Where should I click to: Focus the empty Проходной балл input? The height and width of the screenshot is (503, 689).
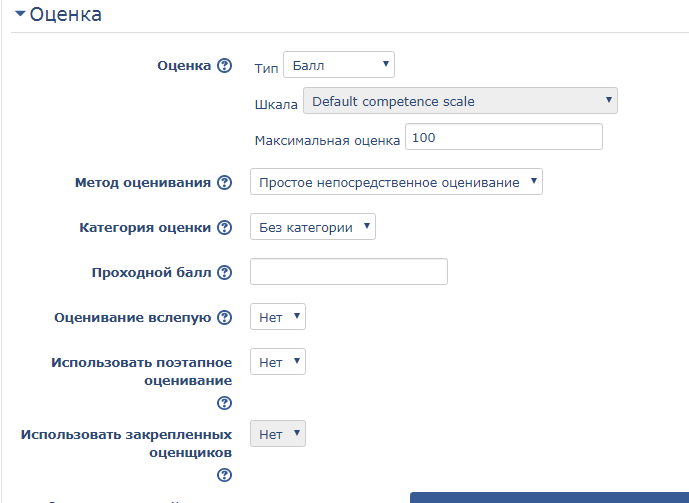pyautogui.click(x=348, y=272)
